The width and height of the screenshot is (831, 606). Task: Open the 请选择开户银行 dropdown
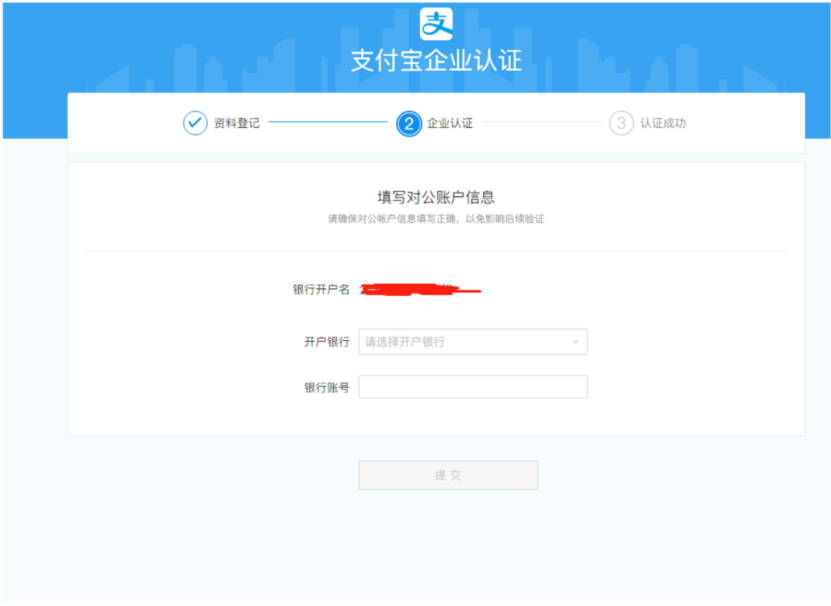[473, 342]
